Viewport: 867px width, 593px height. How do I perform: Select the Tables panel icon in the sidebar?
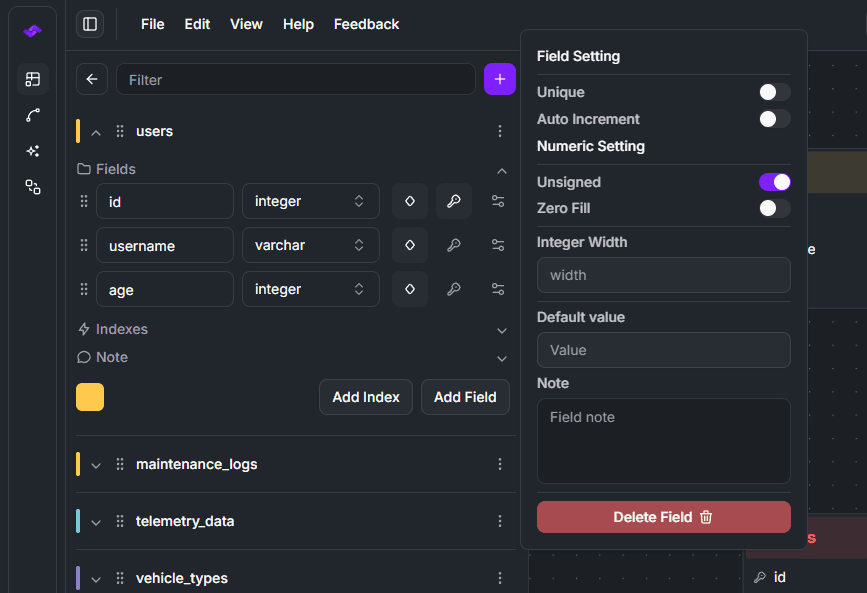click(x=33, y=78)
